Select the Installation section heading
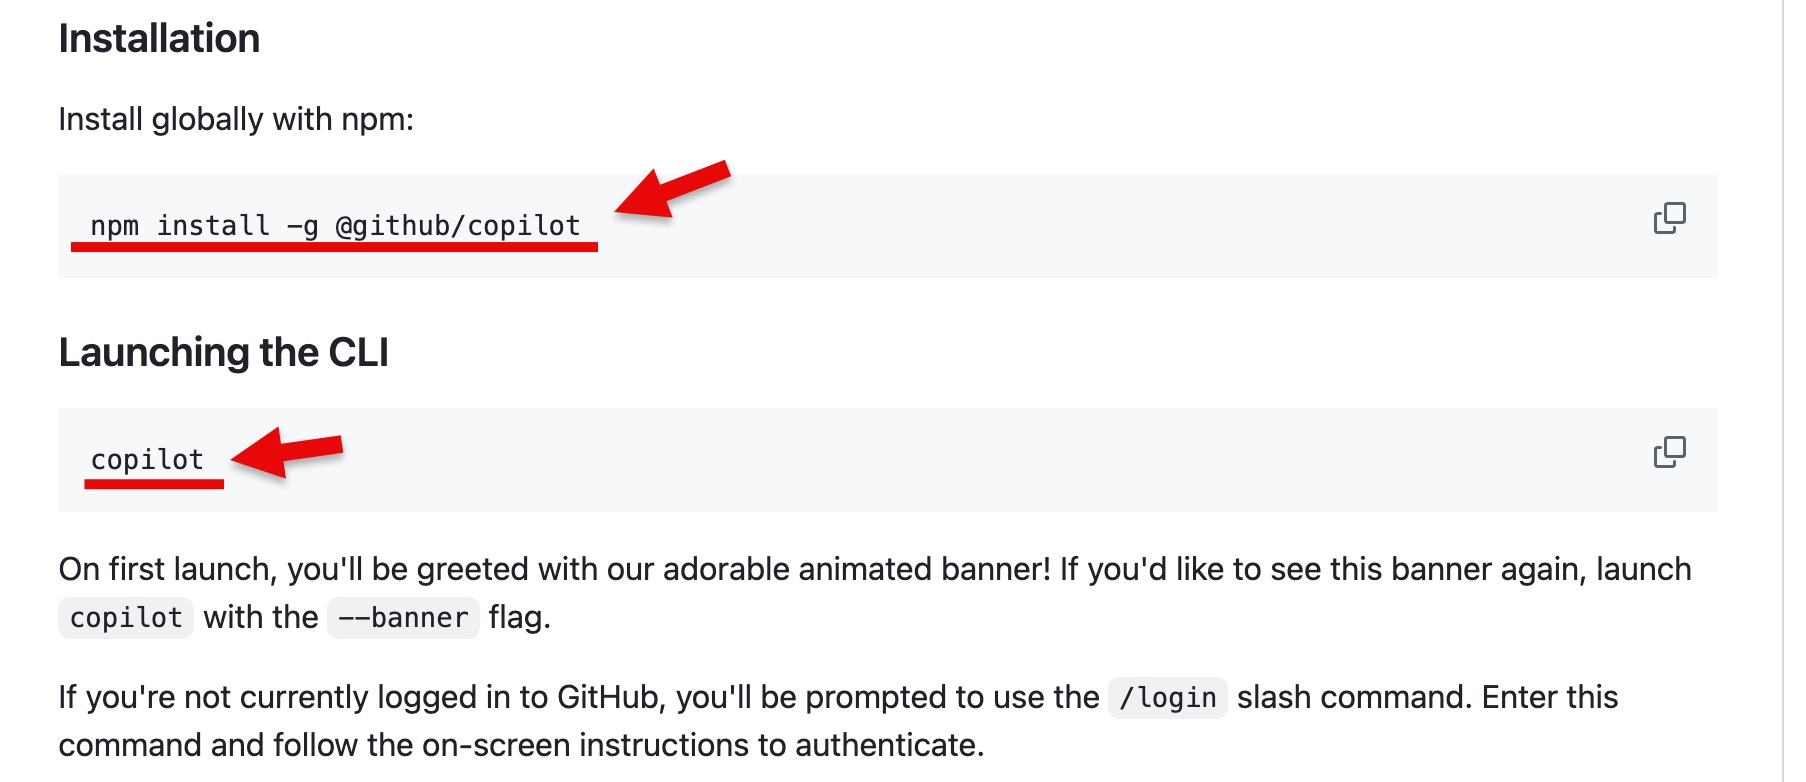This screenshot has width=1806, height=782. coord(160,38)
